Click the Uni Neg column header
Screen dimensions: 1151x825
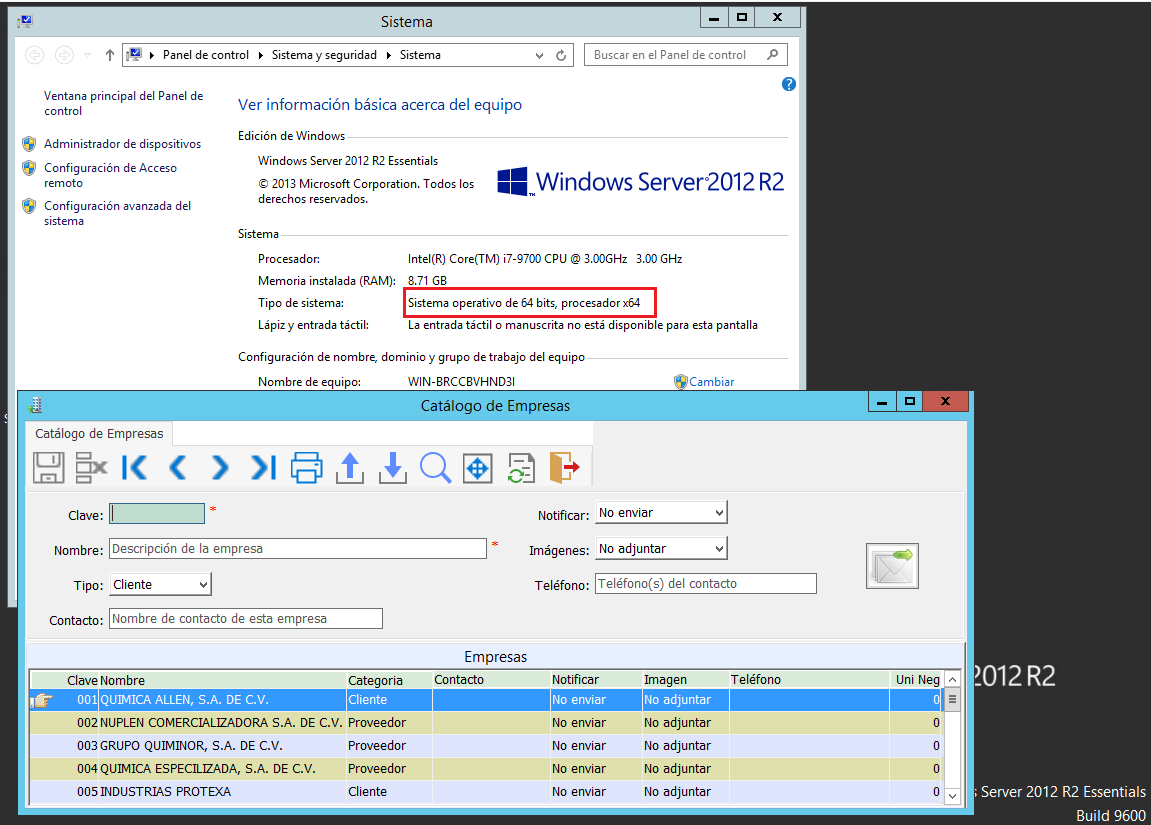[x=916, y=680]
